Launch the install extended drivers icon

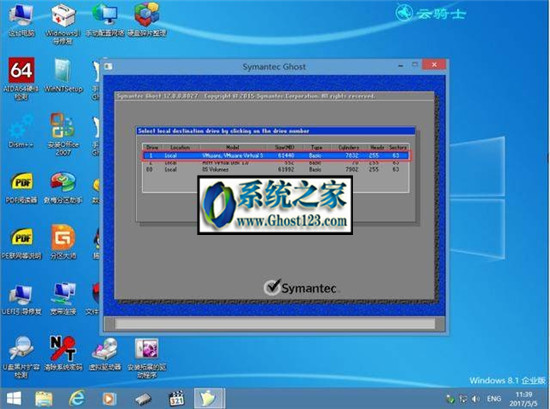147,357
